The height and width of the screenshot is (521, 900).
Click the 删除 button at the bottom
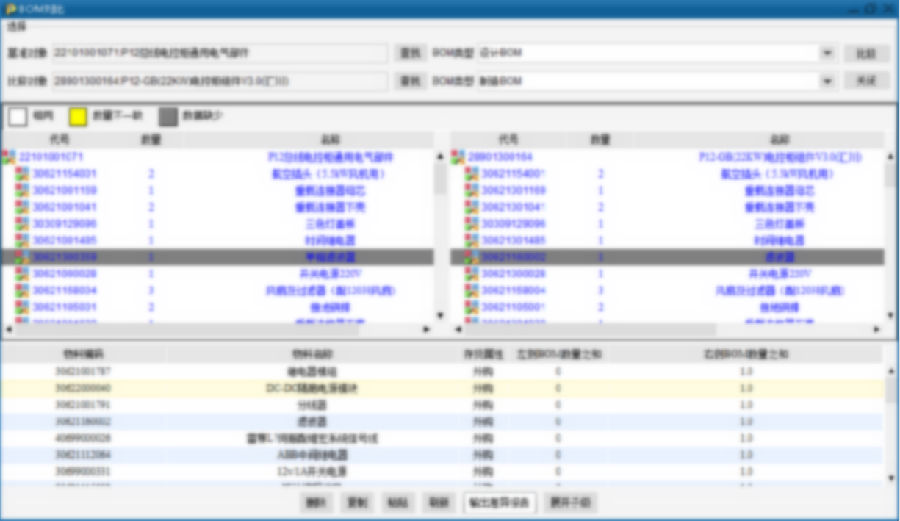click(316, 503)
